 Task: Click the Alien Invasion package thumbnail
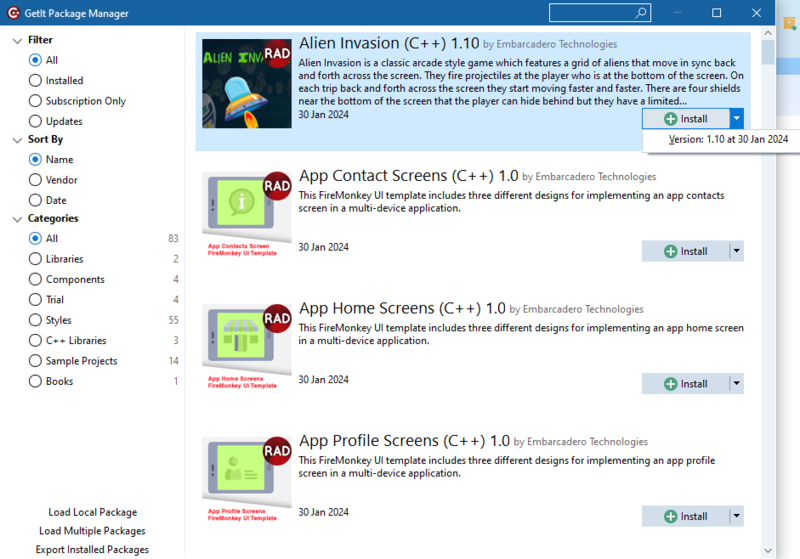(247, 84)
